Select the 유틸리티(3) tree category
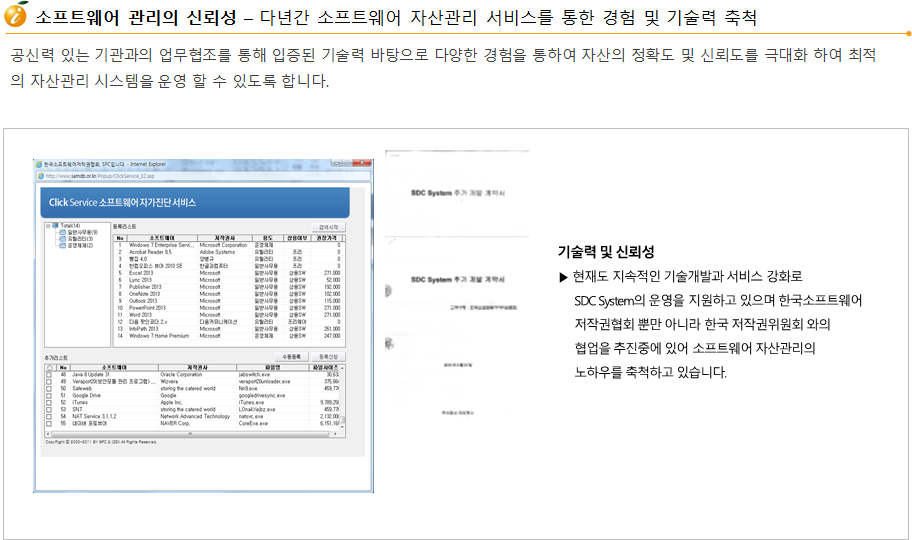This screenshot has width=912, height=540. [80, 239]
